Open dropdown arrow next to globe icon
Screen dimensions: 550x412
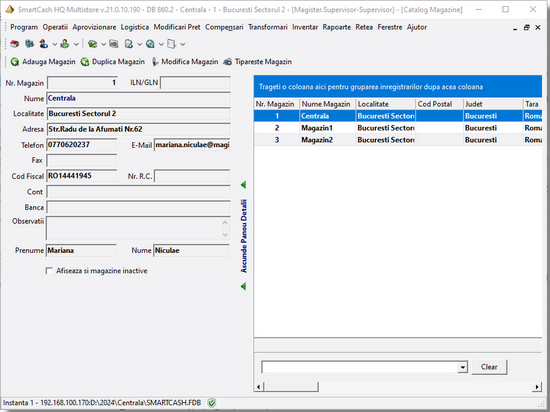tap(161, 44)
